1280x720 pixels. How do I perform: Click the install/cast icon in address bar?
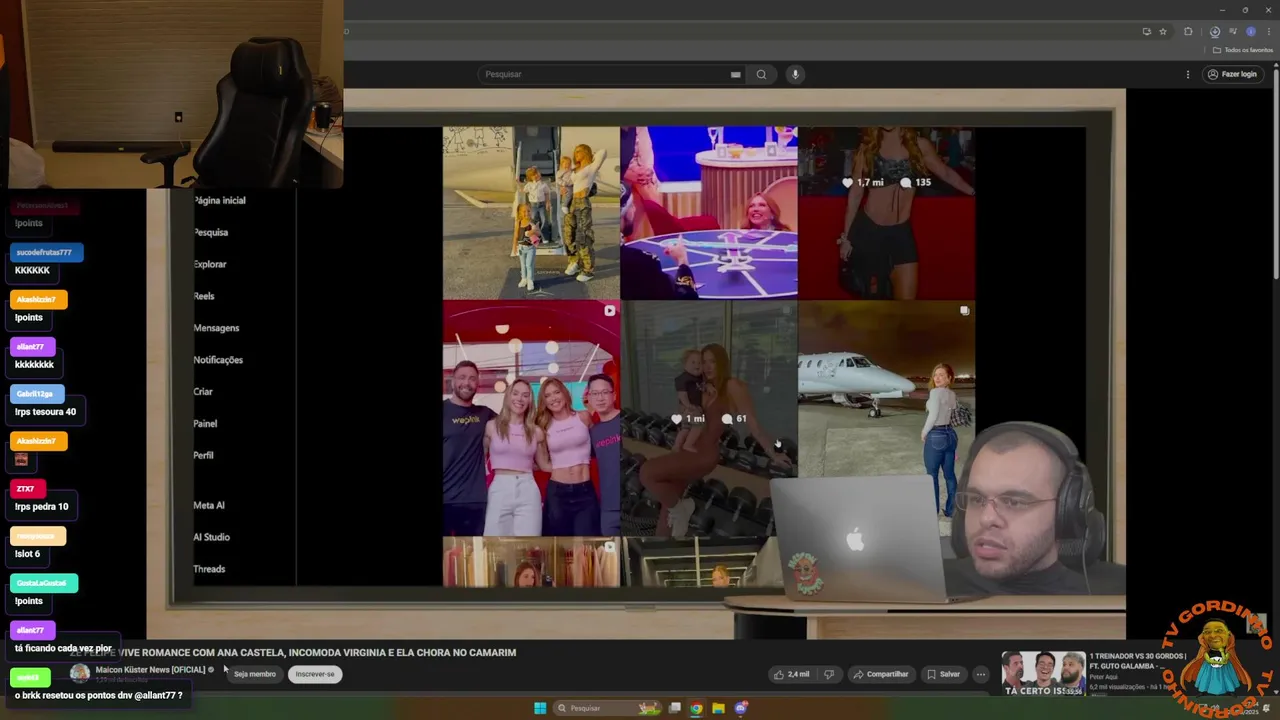[1146, 31]
